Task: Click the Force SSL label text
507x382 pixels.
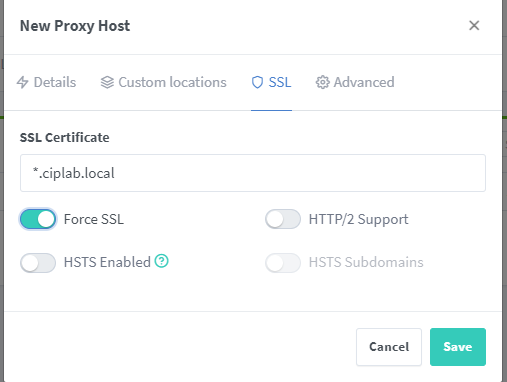Action: [x=94, y=219]
